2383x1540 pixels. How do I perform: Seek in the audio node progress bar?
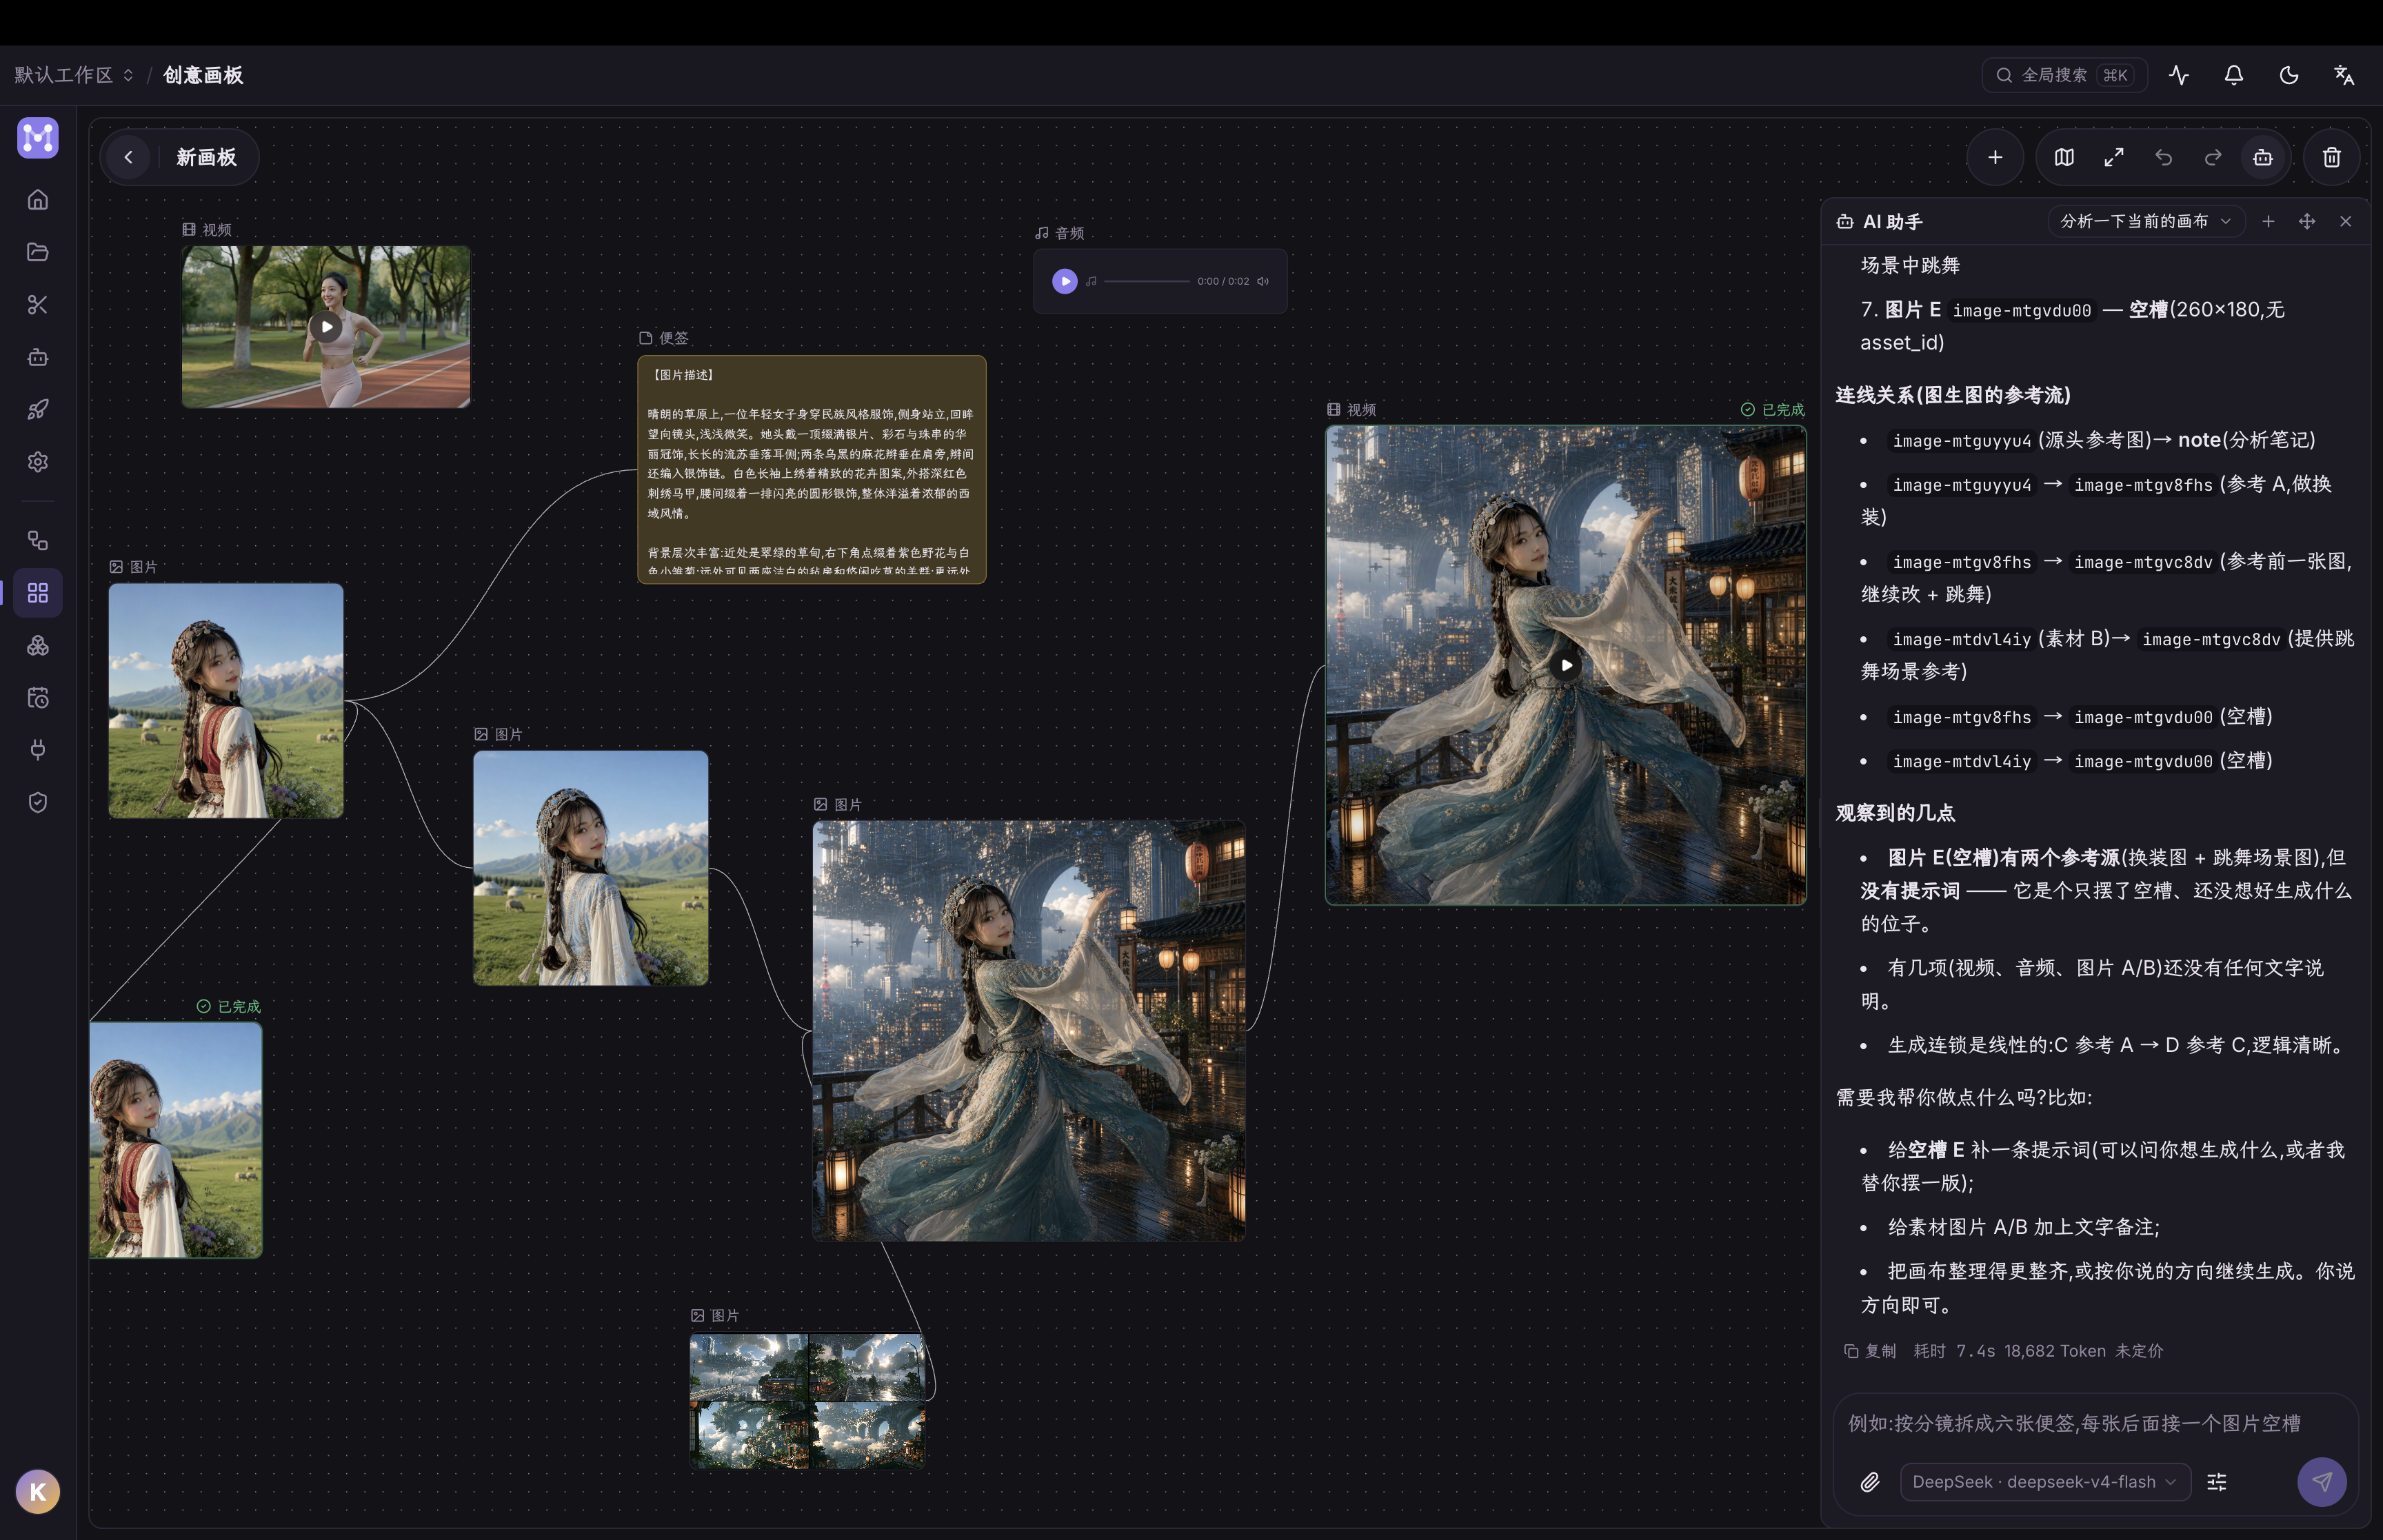click(x=1147, y=281)
